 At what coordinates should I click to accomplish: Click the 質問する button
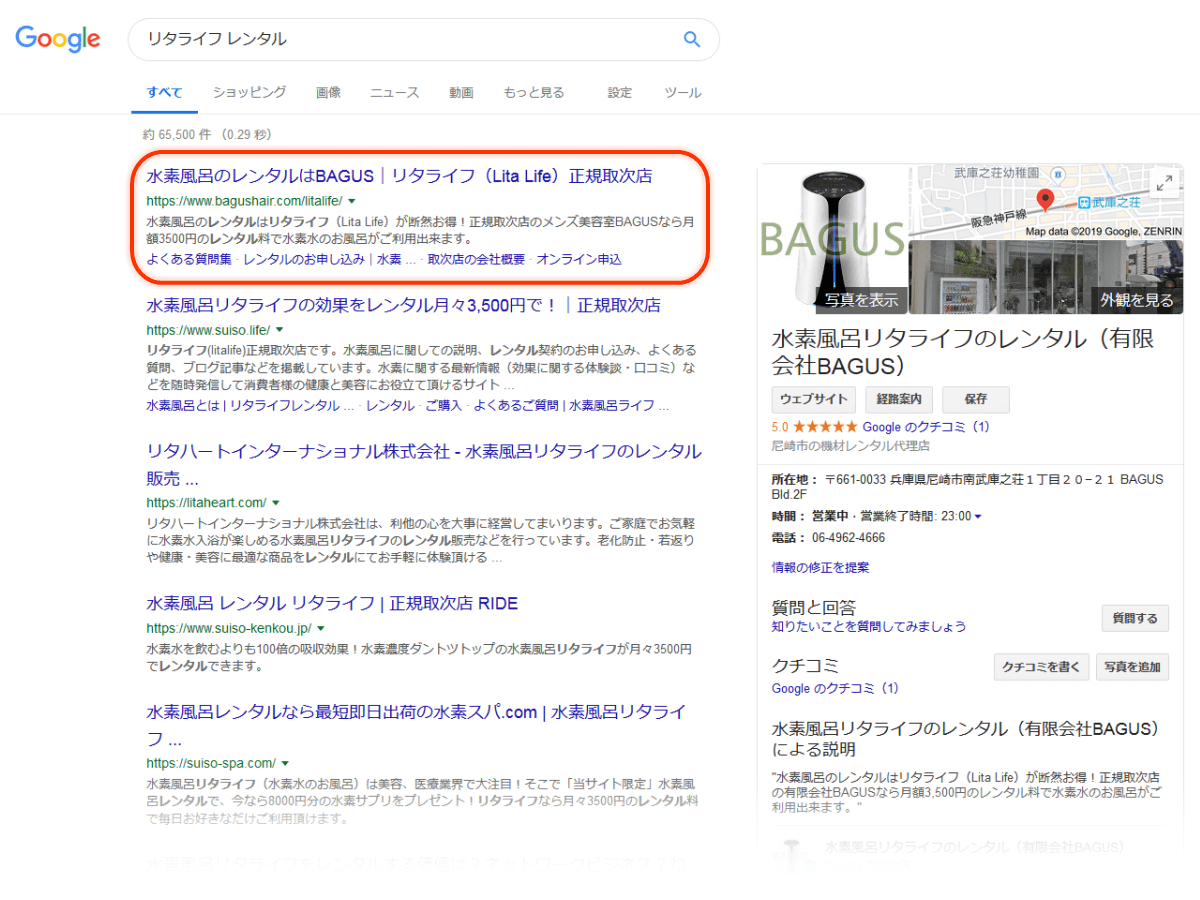(x=1135, y=619)
